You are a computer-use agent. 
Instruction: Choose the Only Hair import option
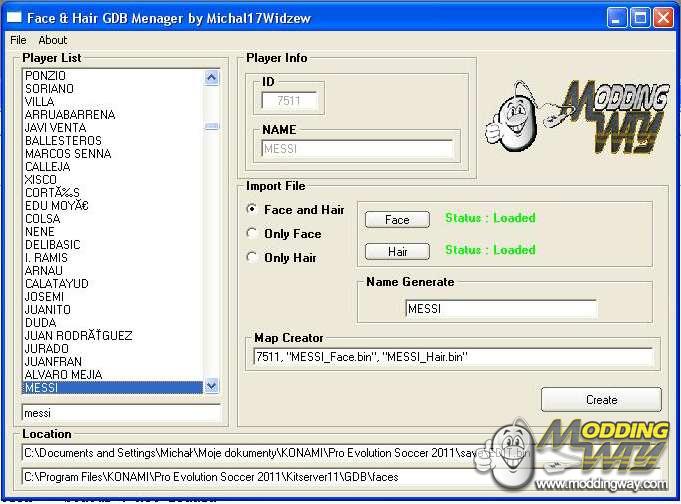click(x=252, y=258)
